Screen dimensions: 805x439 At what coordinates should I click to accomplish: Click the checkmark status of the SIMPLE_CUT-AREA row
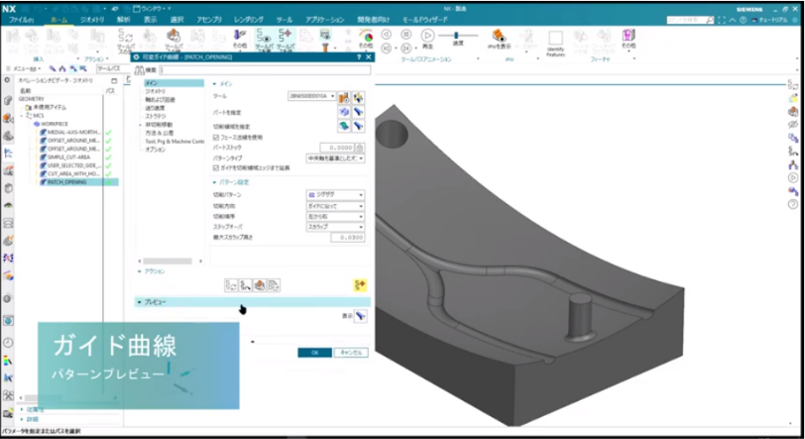[x=109, y=157]
